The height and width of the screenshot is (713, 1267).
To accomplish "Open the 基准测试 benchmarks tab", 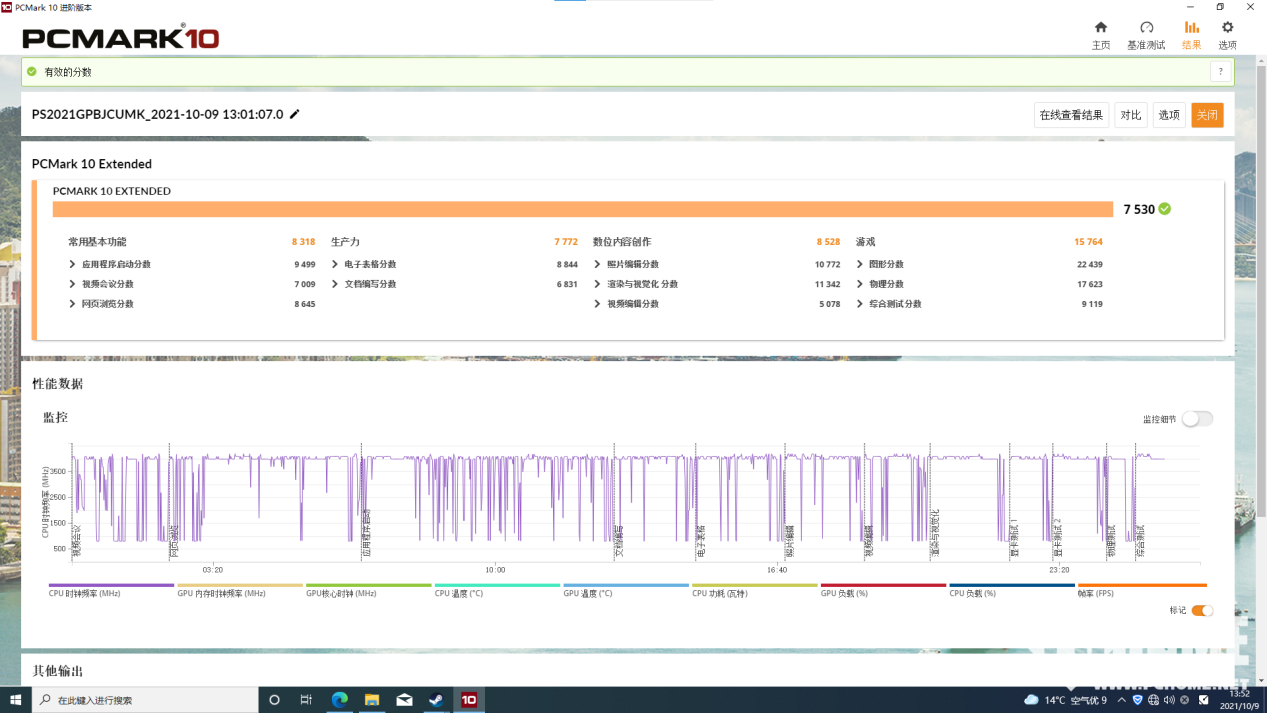I will coord(1146,35).
